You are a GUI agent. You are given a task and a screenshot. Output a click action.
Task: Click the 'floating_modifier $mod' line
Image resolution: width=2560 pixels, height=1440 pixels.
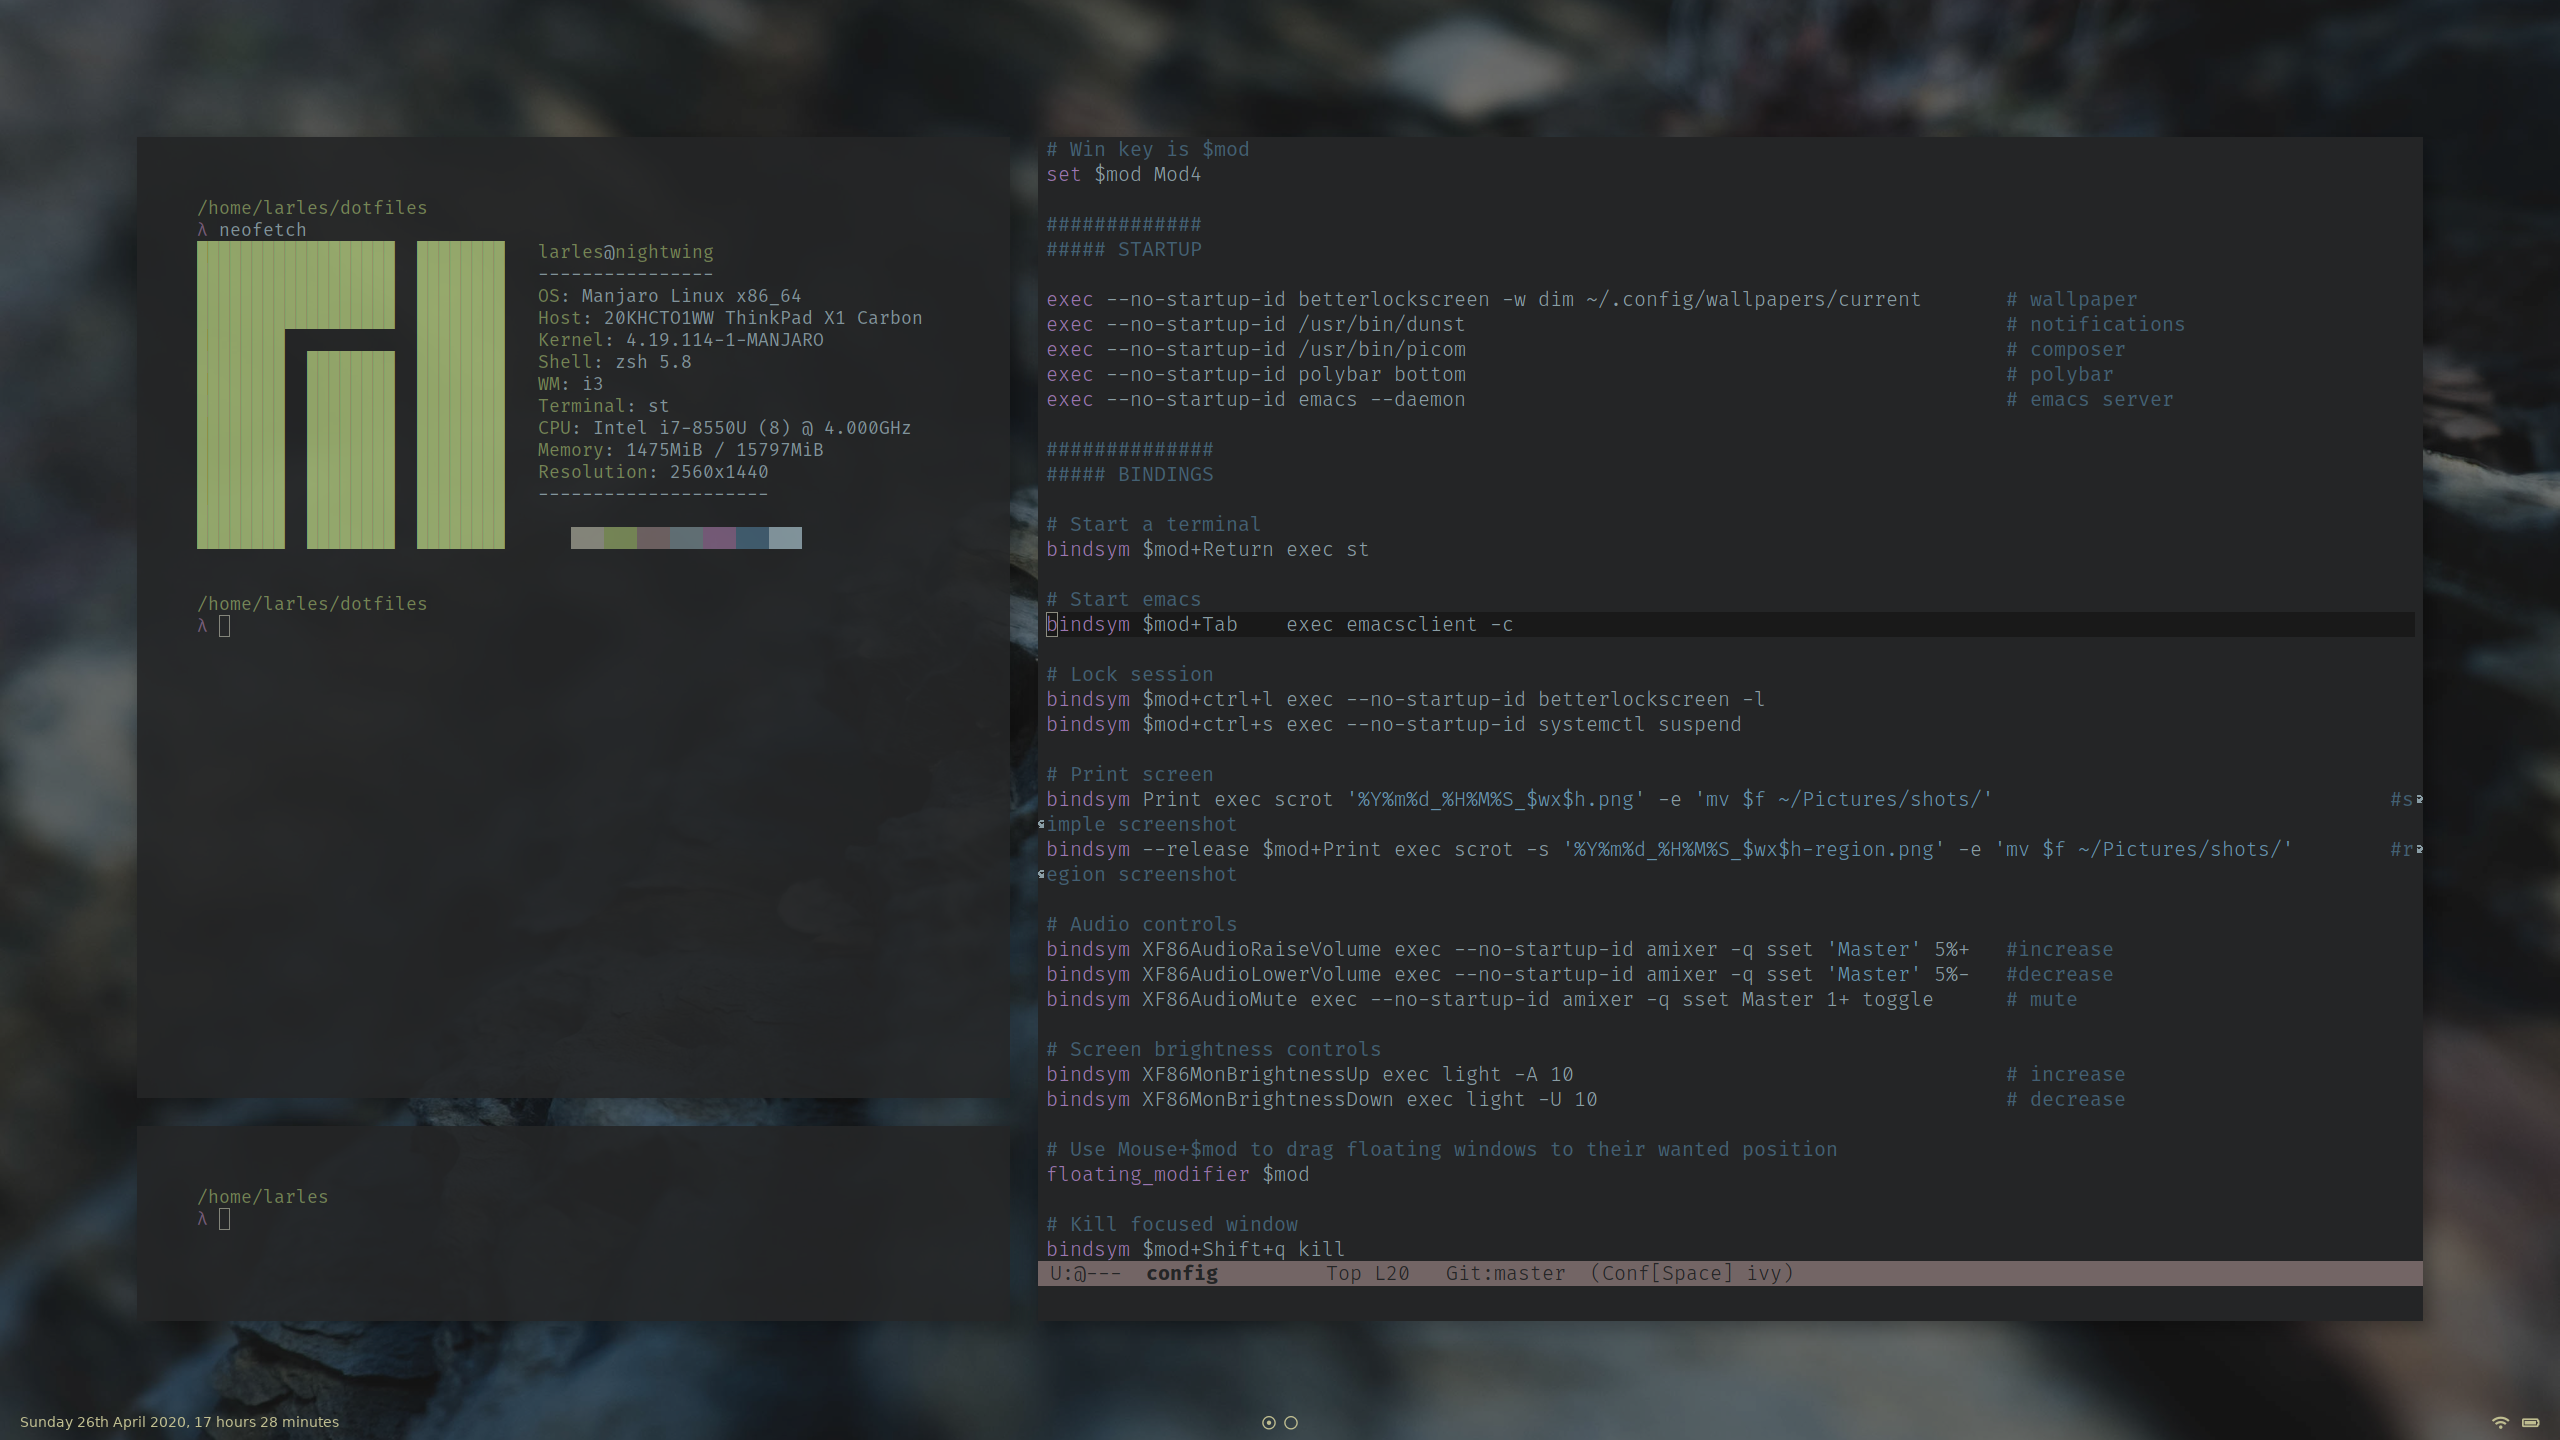pos(1177,1174)
